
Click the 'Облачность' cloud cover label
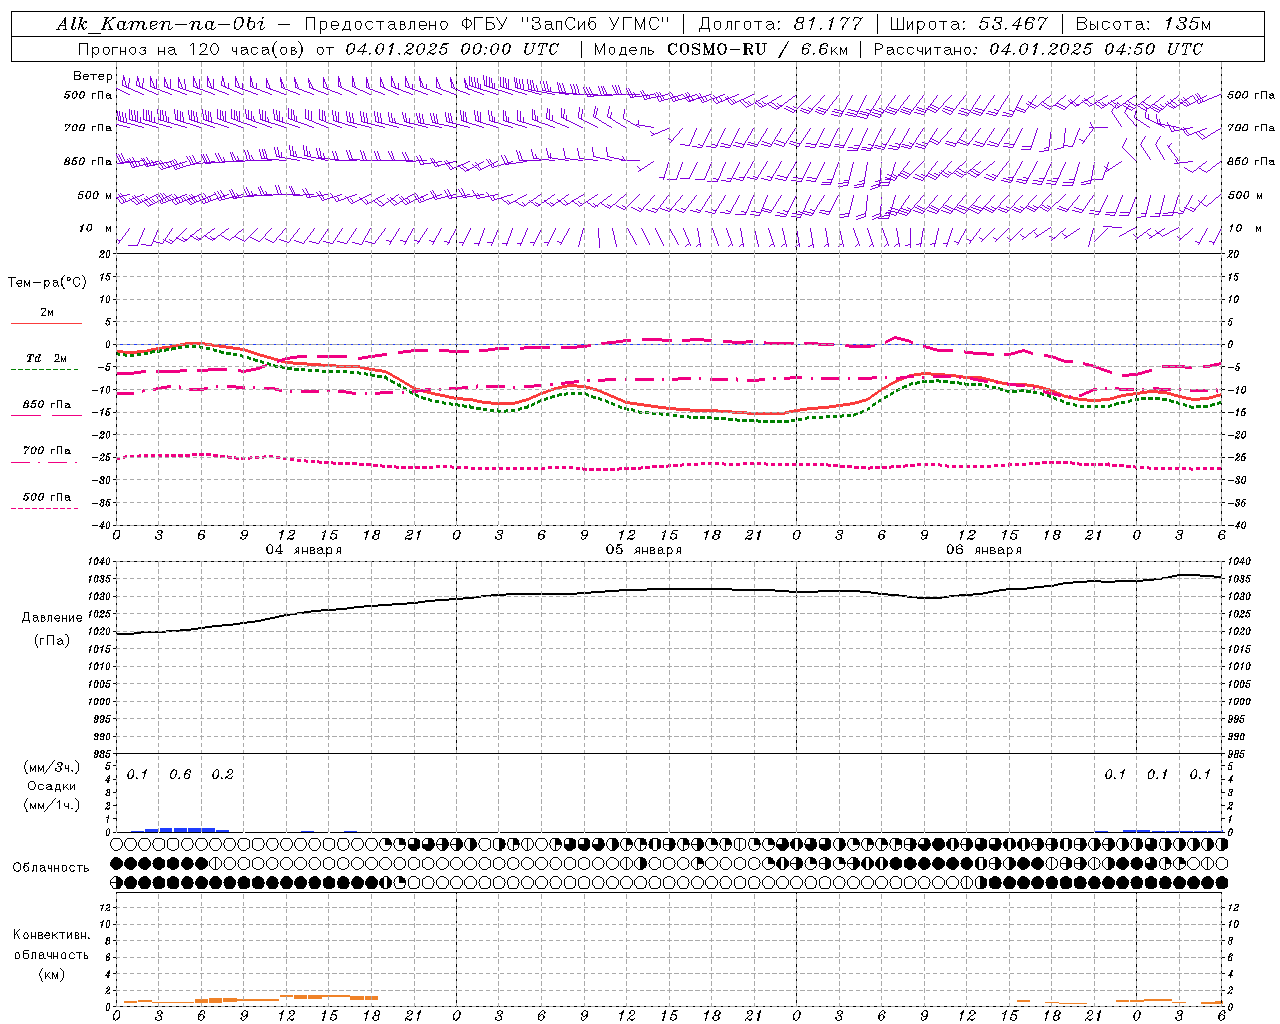click(x=51, y=867)
